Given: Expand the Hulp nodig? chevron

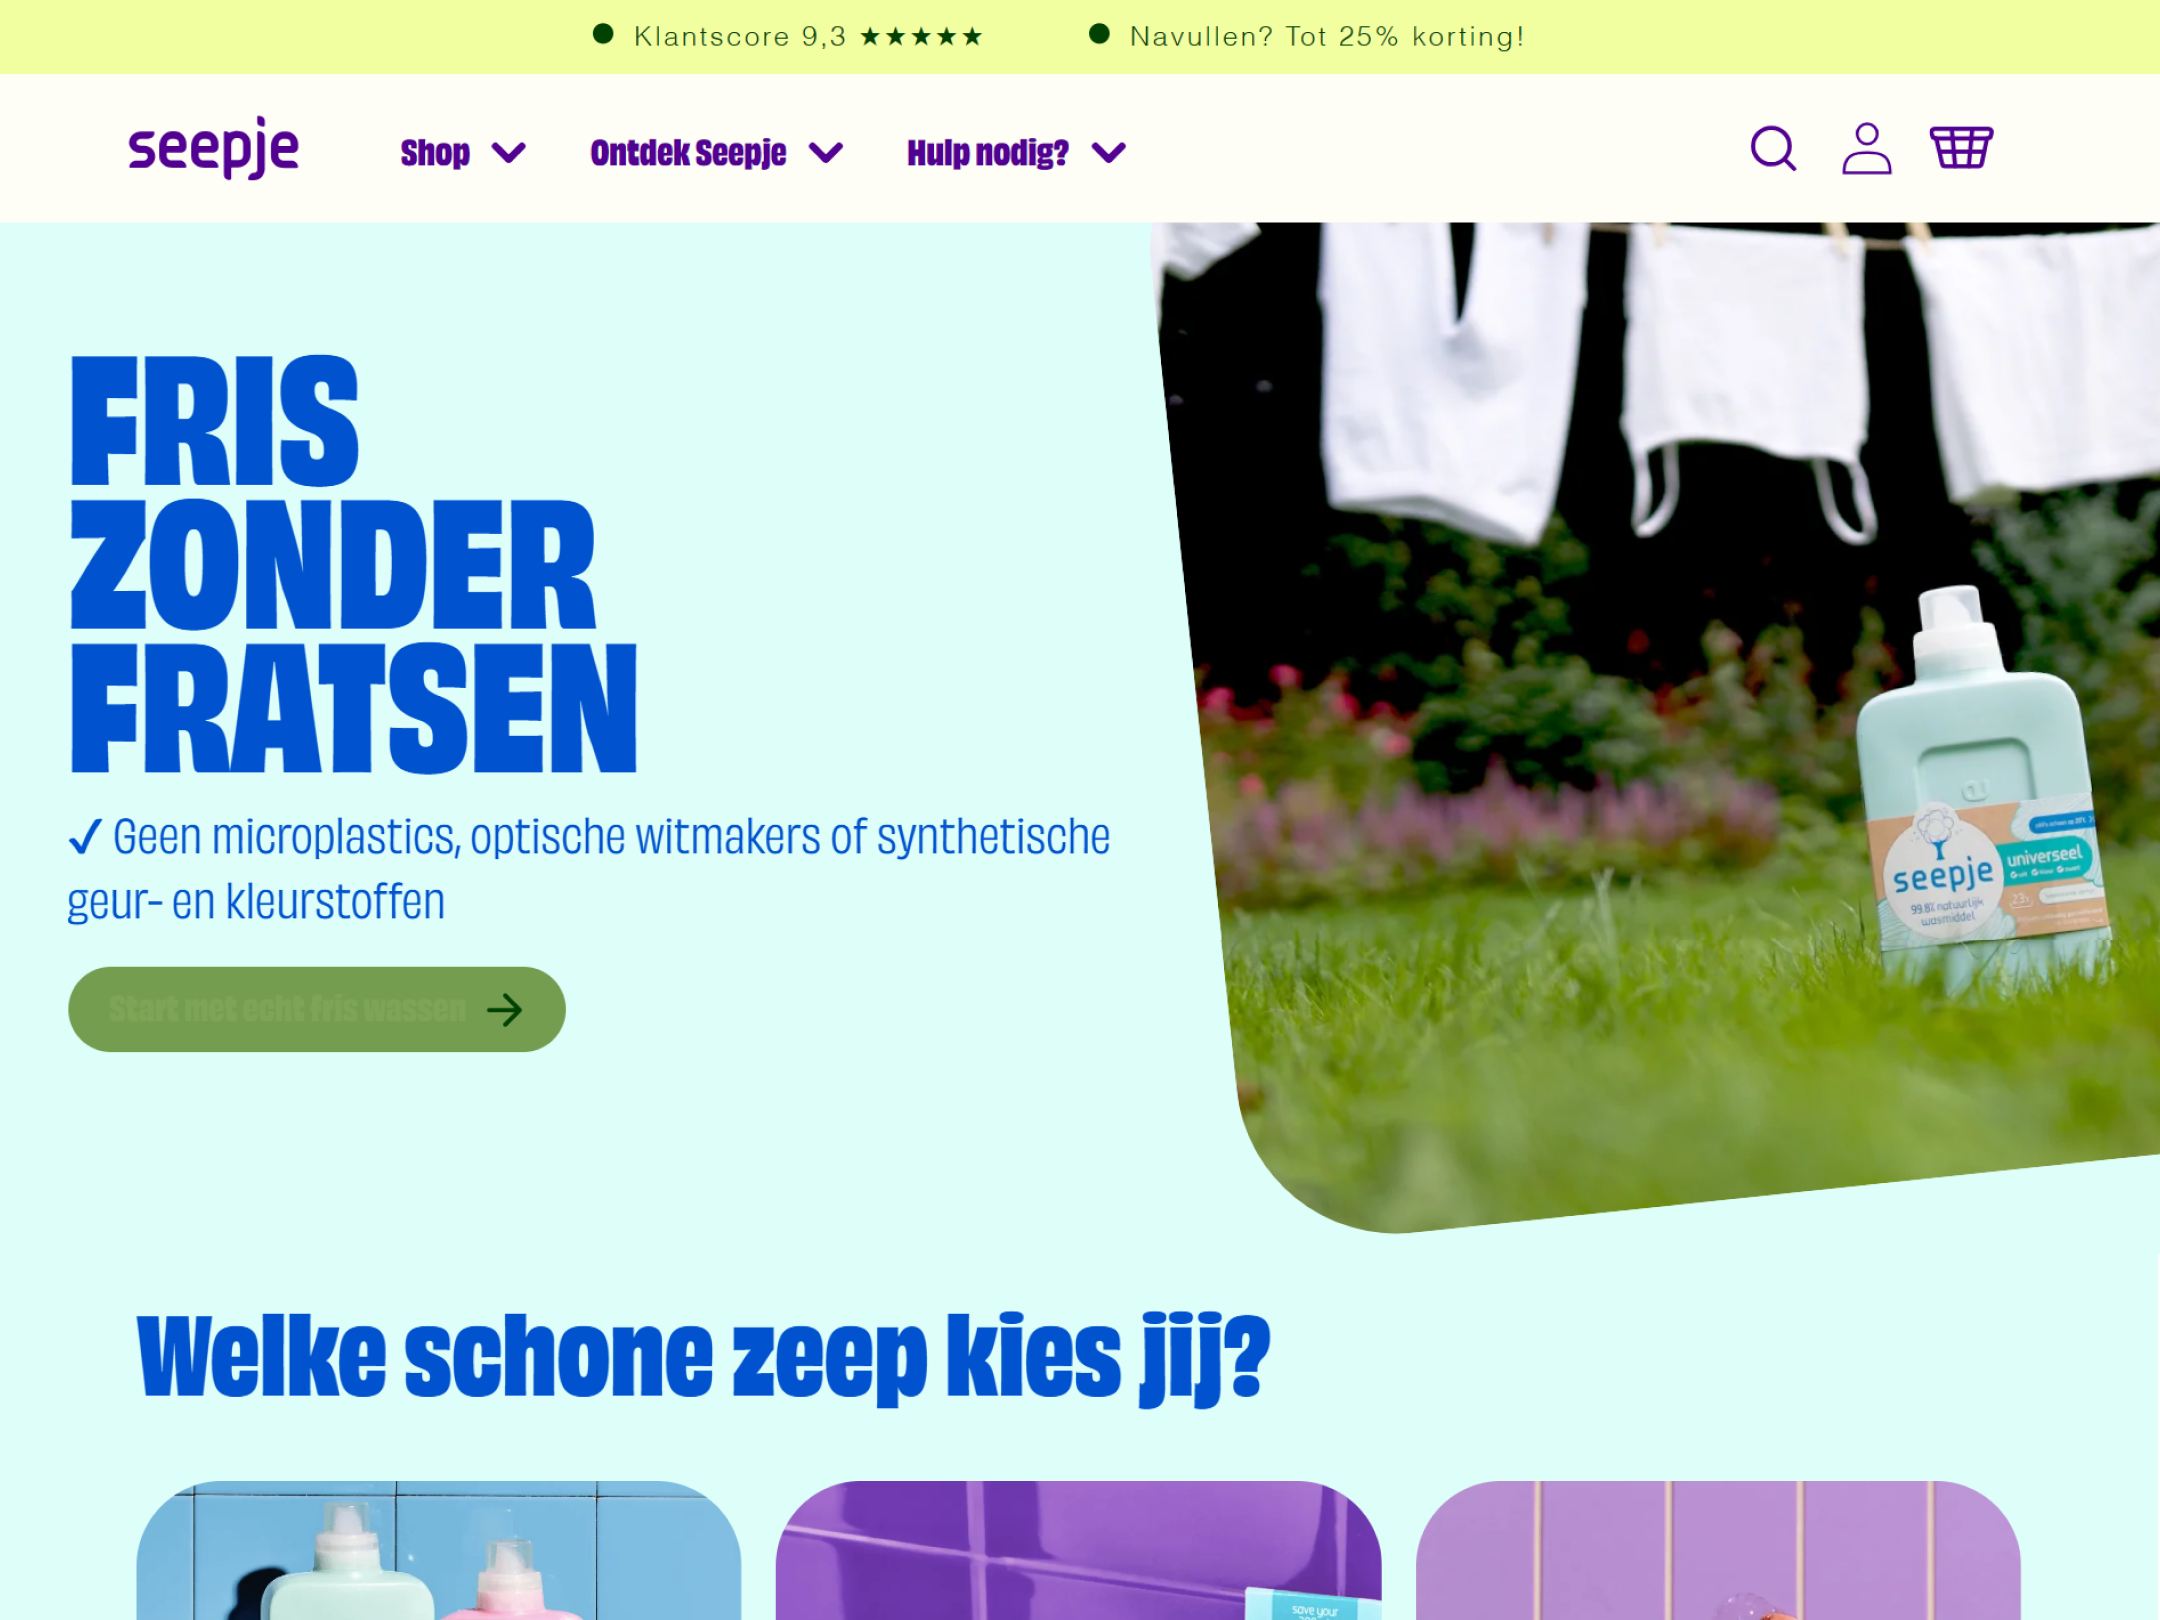Looking at the screenshot, I should click(x=1109, y=153).
